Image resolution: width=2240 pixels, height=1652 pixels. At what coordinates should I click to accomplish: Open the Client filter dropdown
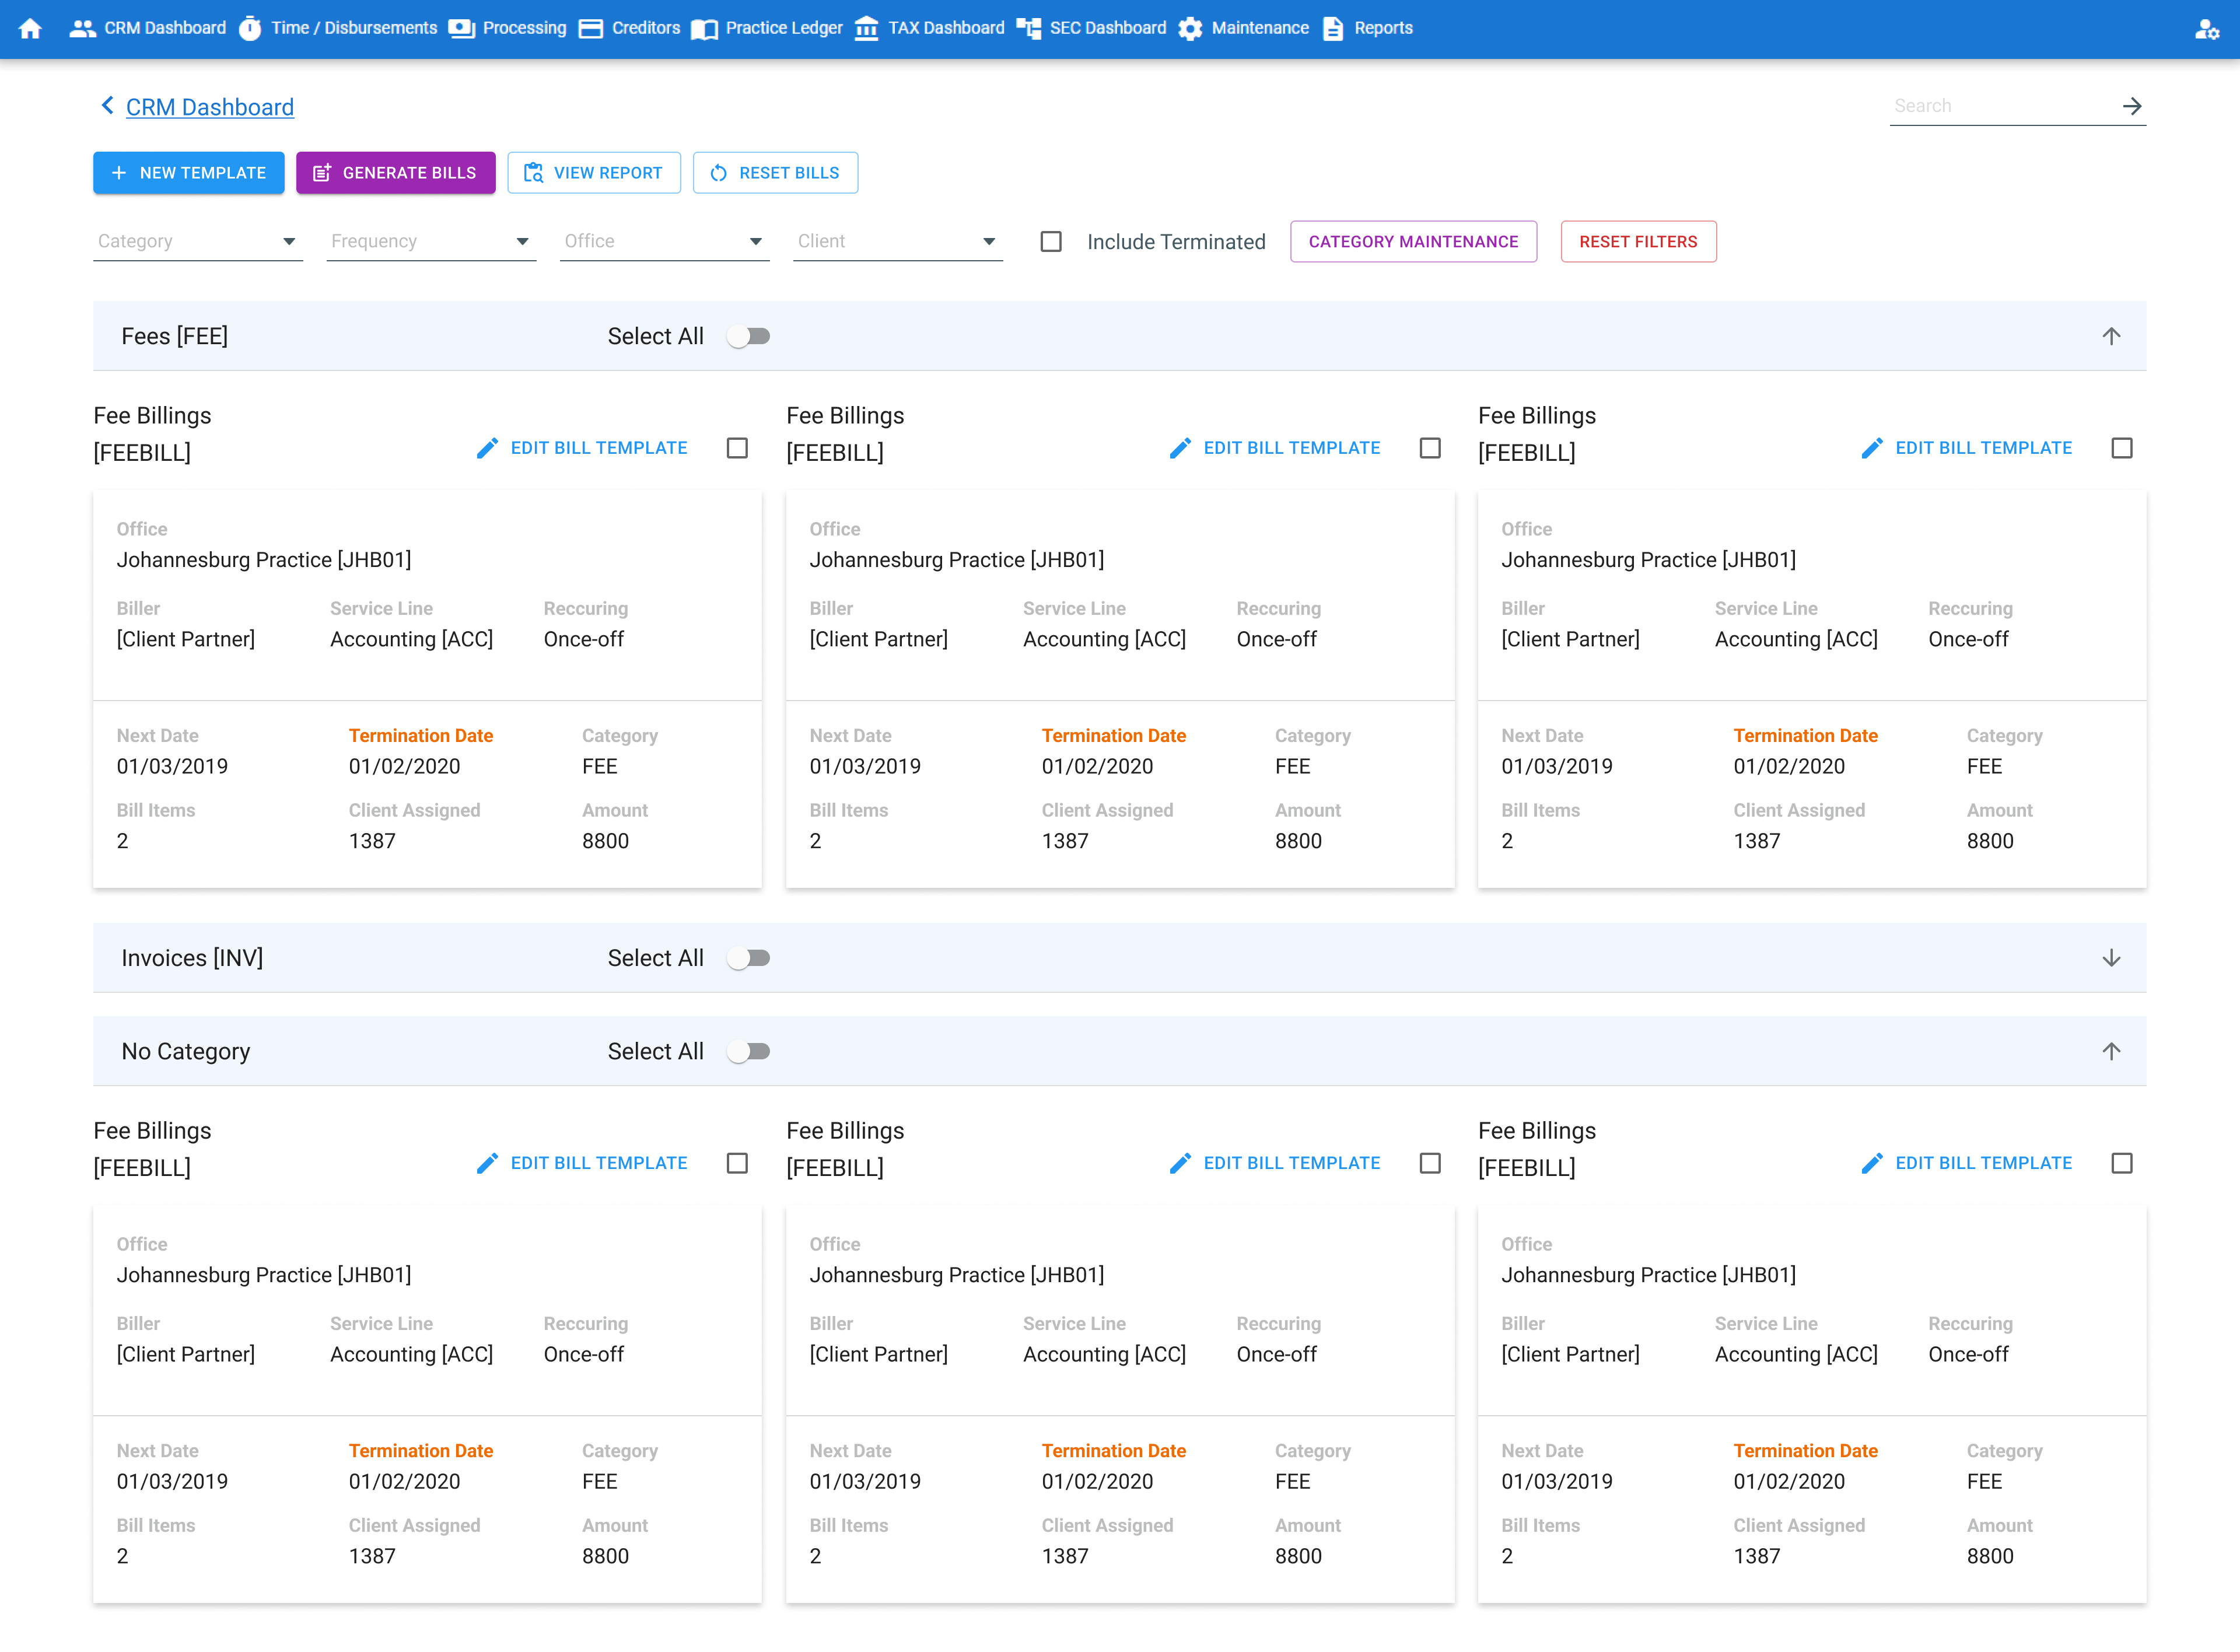pos(898,241)
